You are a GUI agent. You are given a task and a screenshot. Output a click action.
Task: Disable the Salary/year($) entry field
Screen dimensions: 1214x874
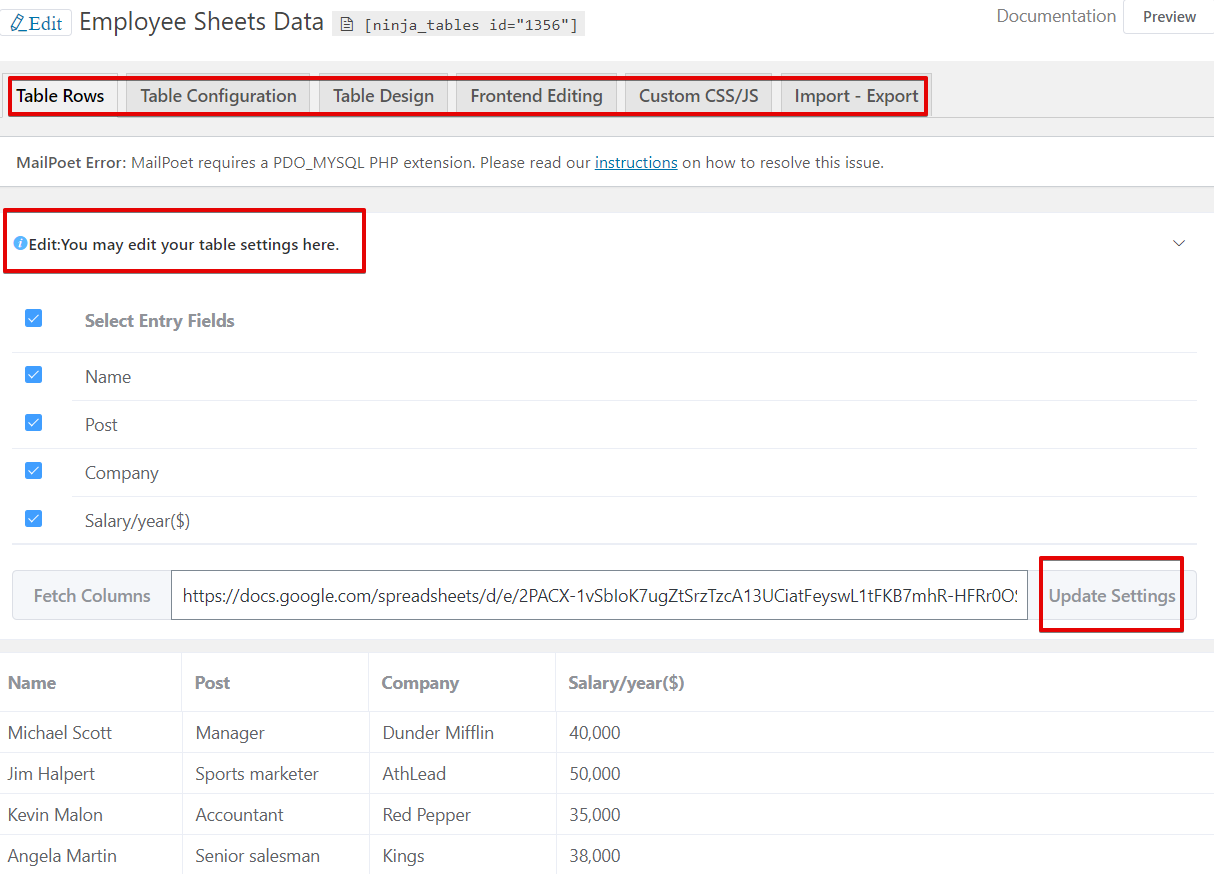(33, 518)
